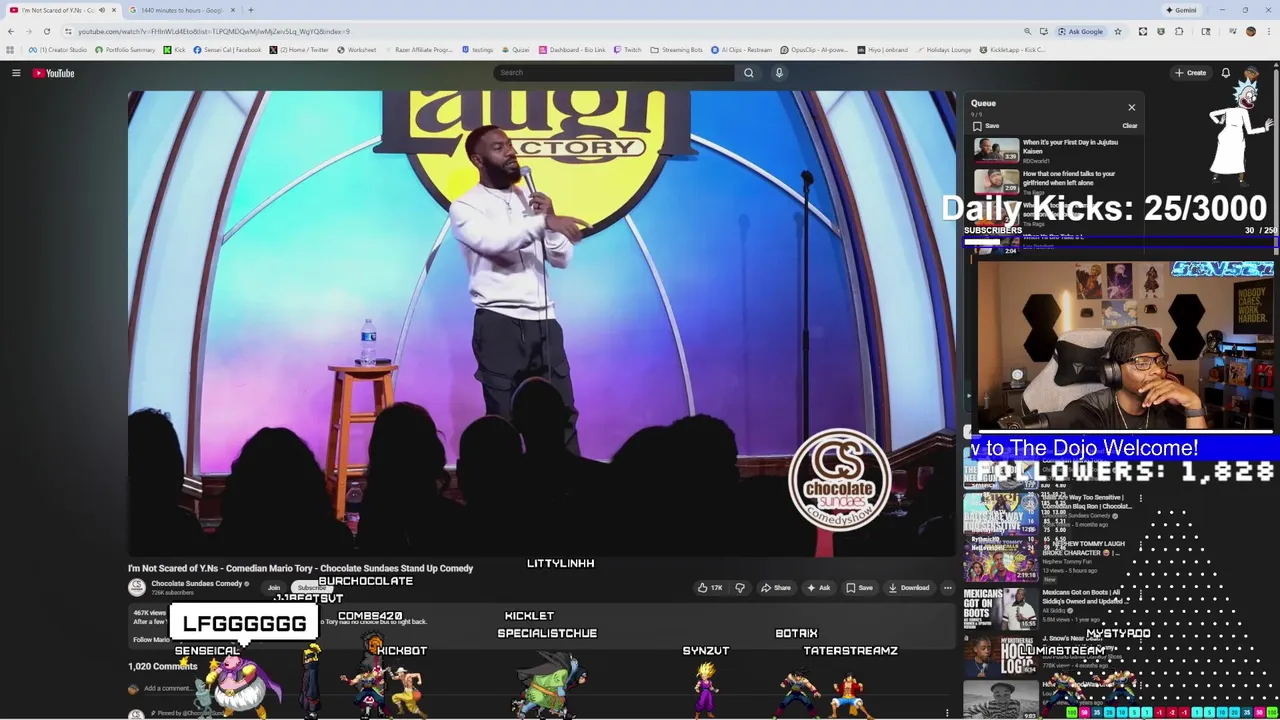Open Home / Twitter bookmark
The width and height of the screenshot is (1280, 720).
point(299,50)
